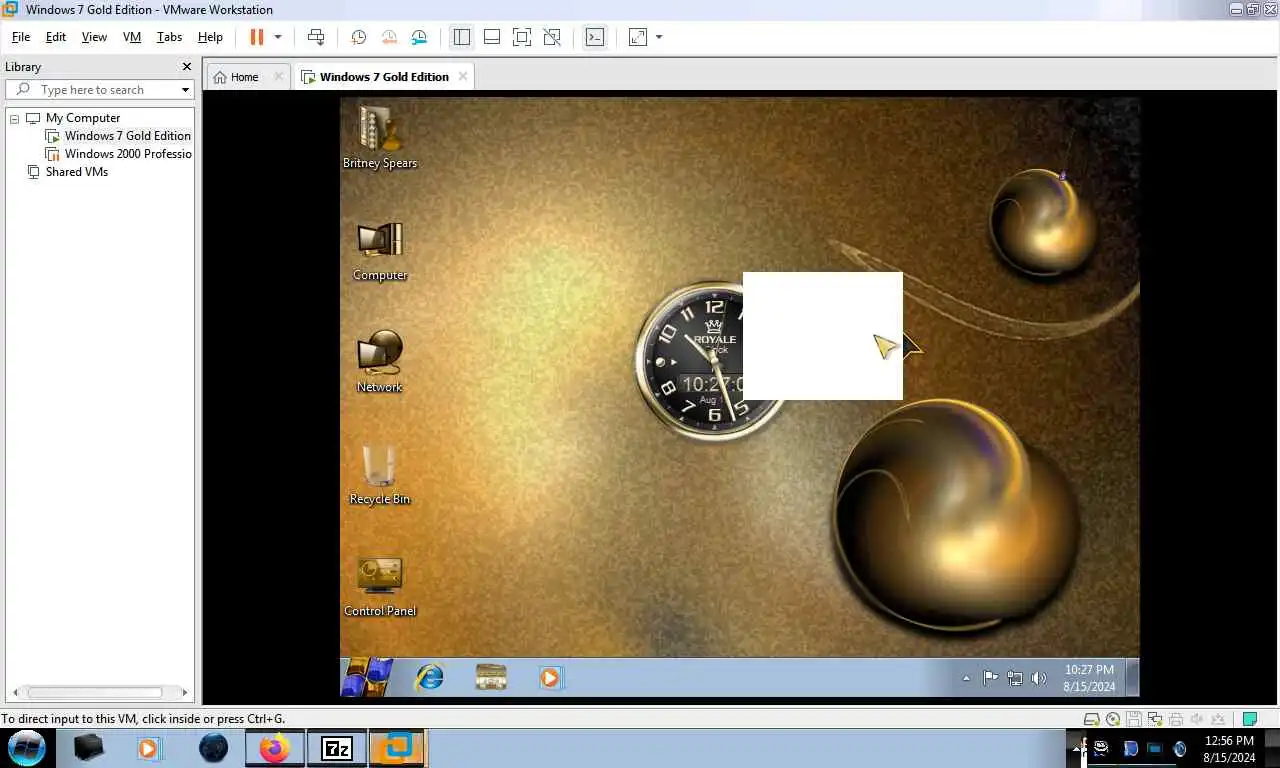Click the Control Panel icon in guest
This screenshot has width=1280, height=768.
coord(380,586)
